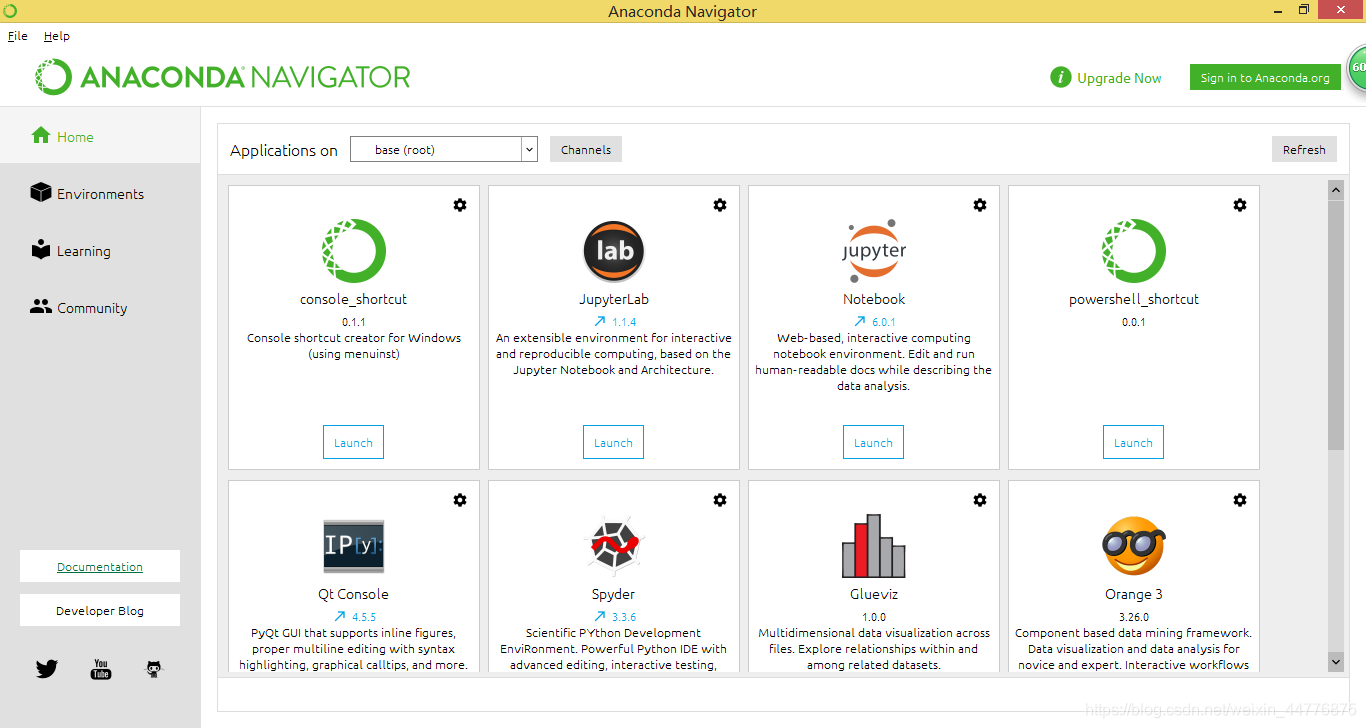Image resolution: width=1366 pixels, height=728 pixels.
Task: Open settings gear on Spyder card
Action: pos(720,500)
